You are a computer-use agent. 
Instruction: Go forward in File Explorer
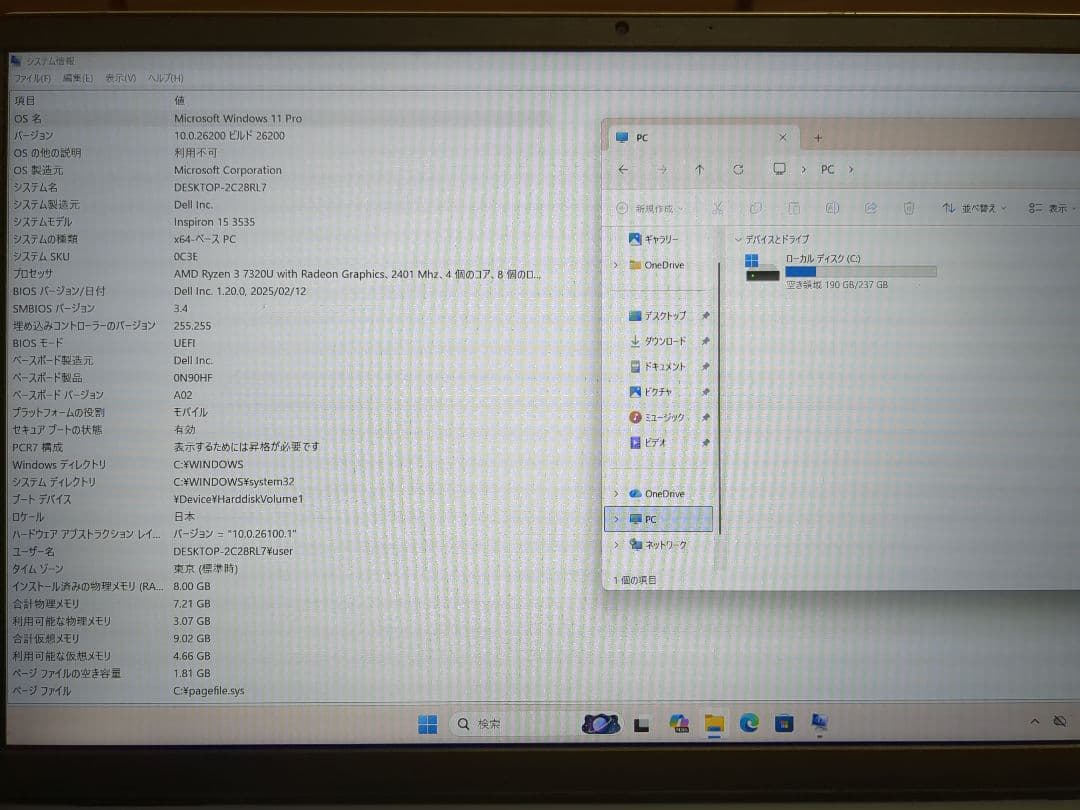(x=662, y=169)
